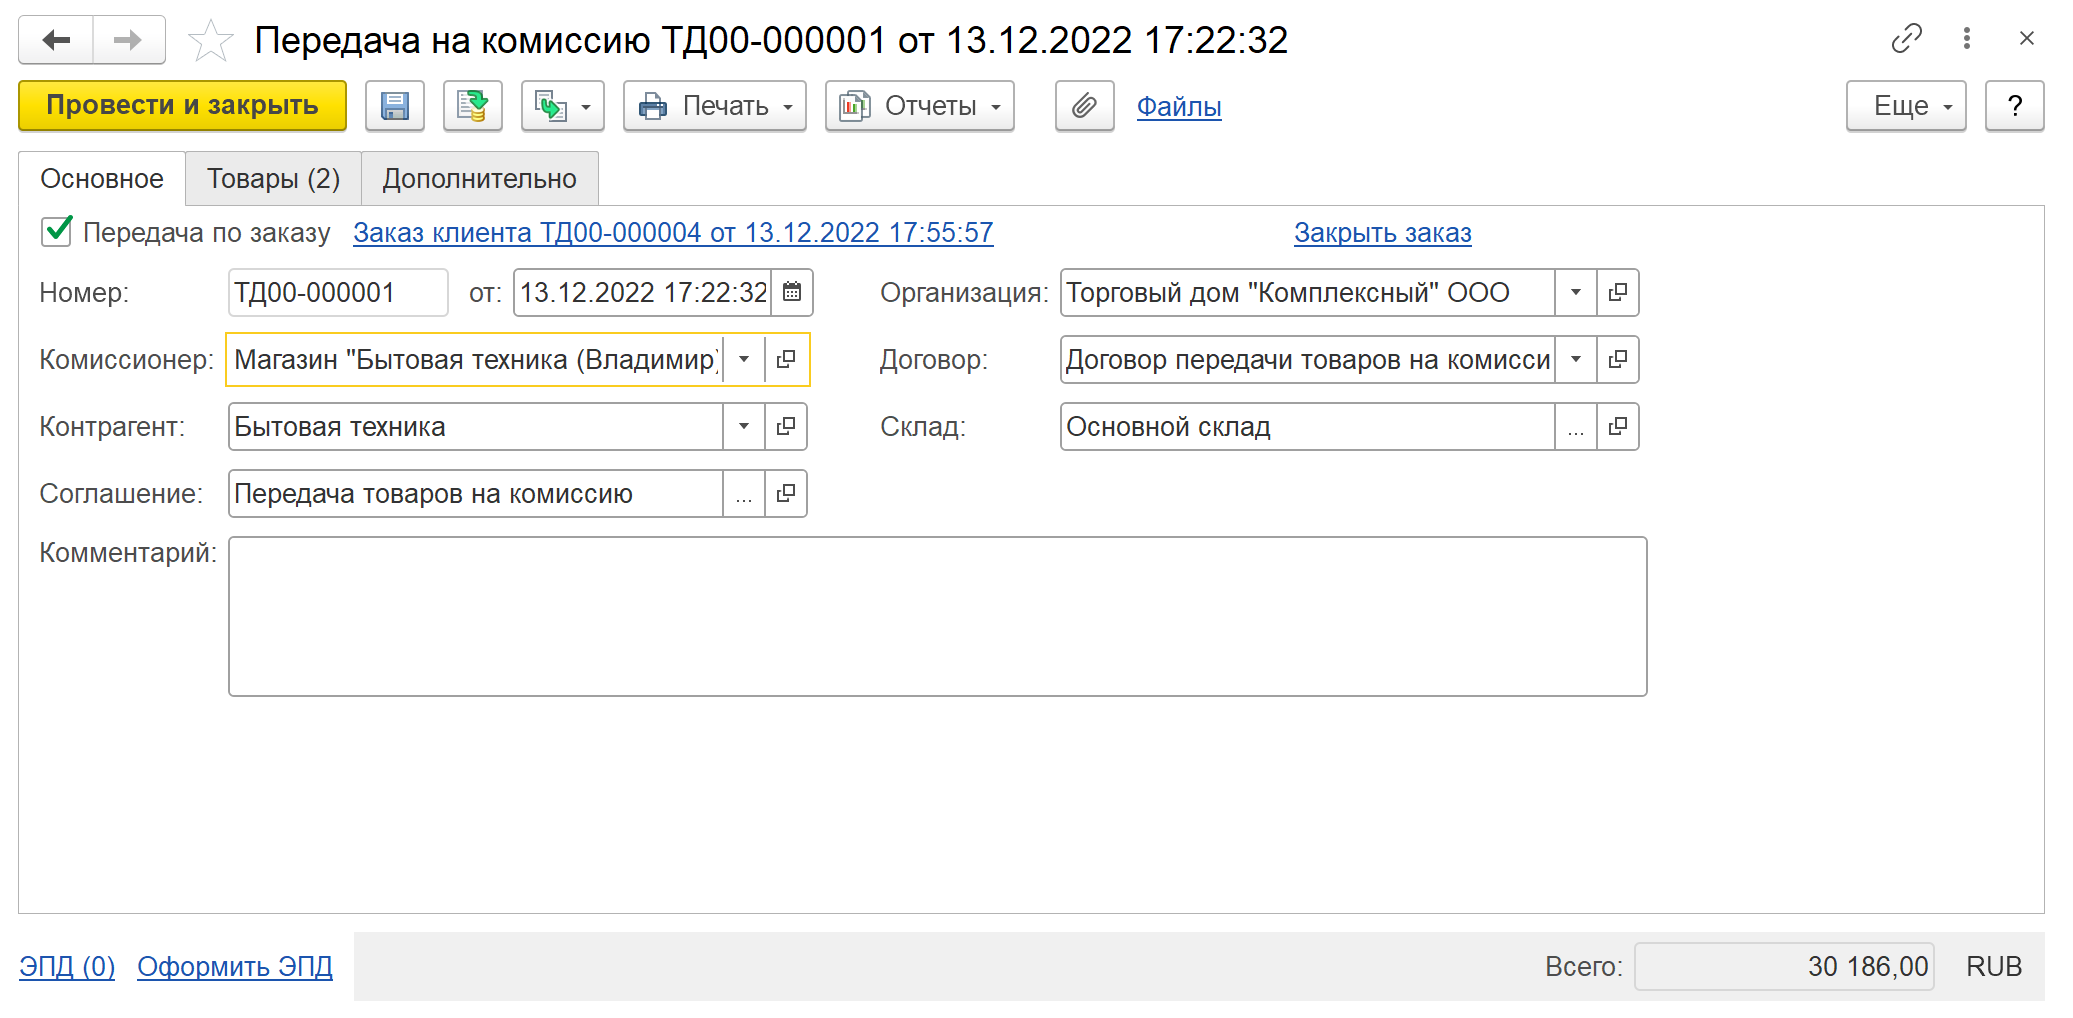Click the Закрыть заказ link
The height and width of the screenshot is (1018, 2073).
click(1382, 233)
